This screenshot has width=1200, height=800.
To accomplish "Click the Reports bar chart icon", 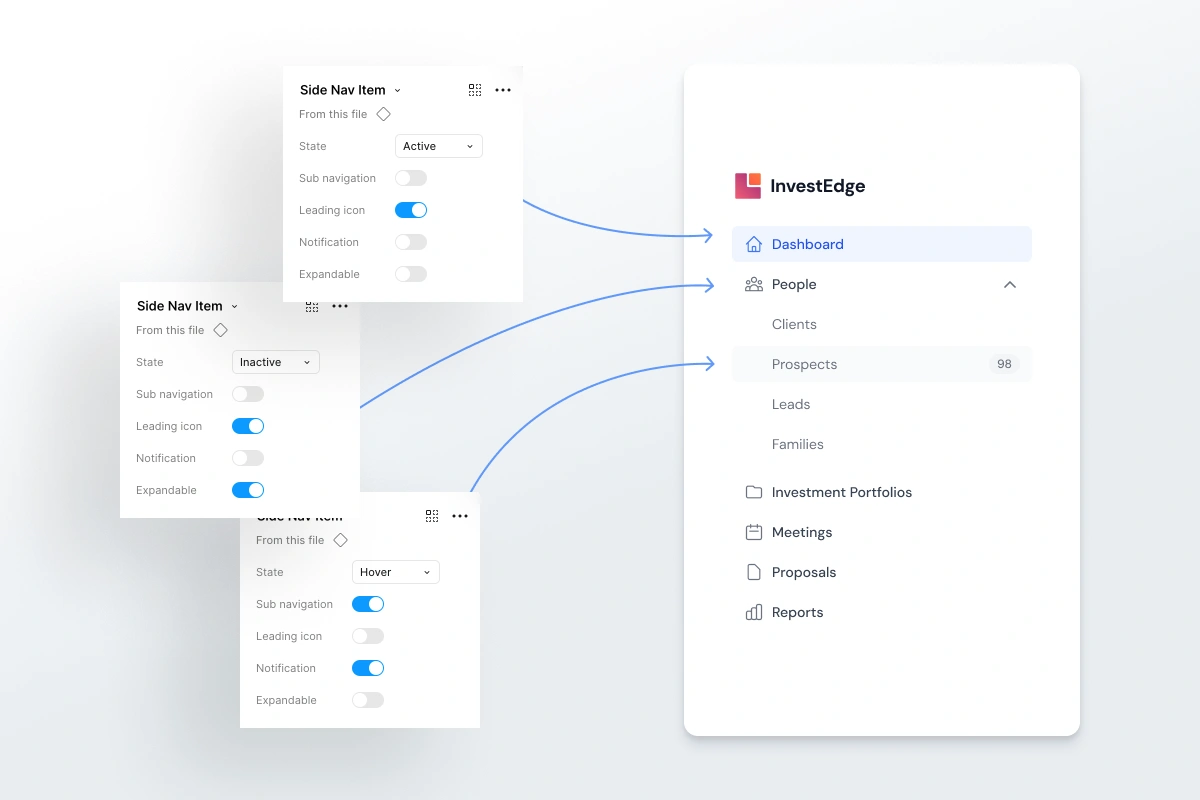I will click(x=754, y=612).
